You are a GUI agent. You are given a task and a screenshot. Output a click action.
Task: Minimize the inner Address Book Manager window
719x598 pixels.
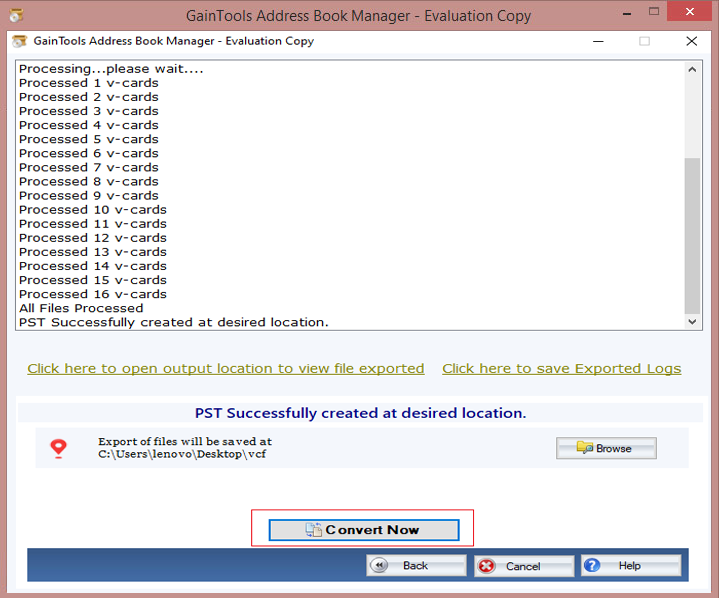click(x=598, y=41)
